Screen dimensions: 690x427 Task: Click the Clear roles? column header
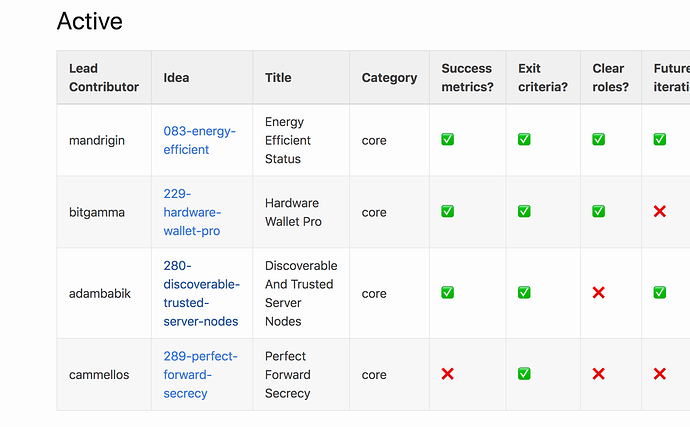[610, 77]
